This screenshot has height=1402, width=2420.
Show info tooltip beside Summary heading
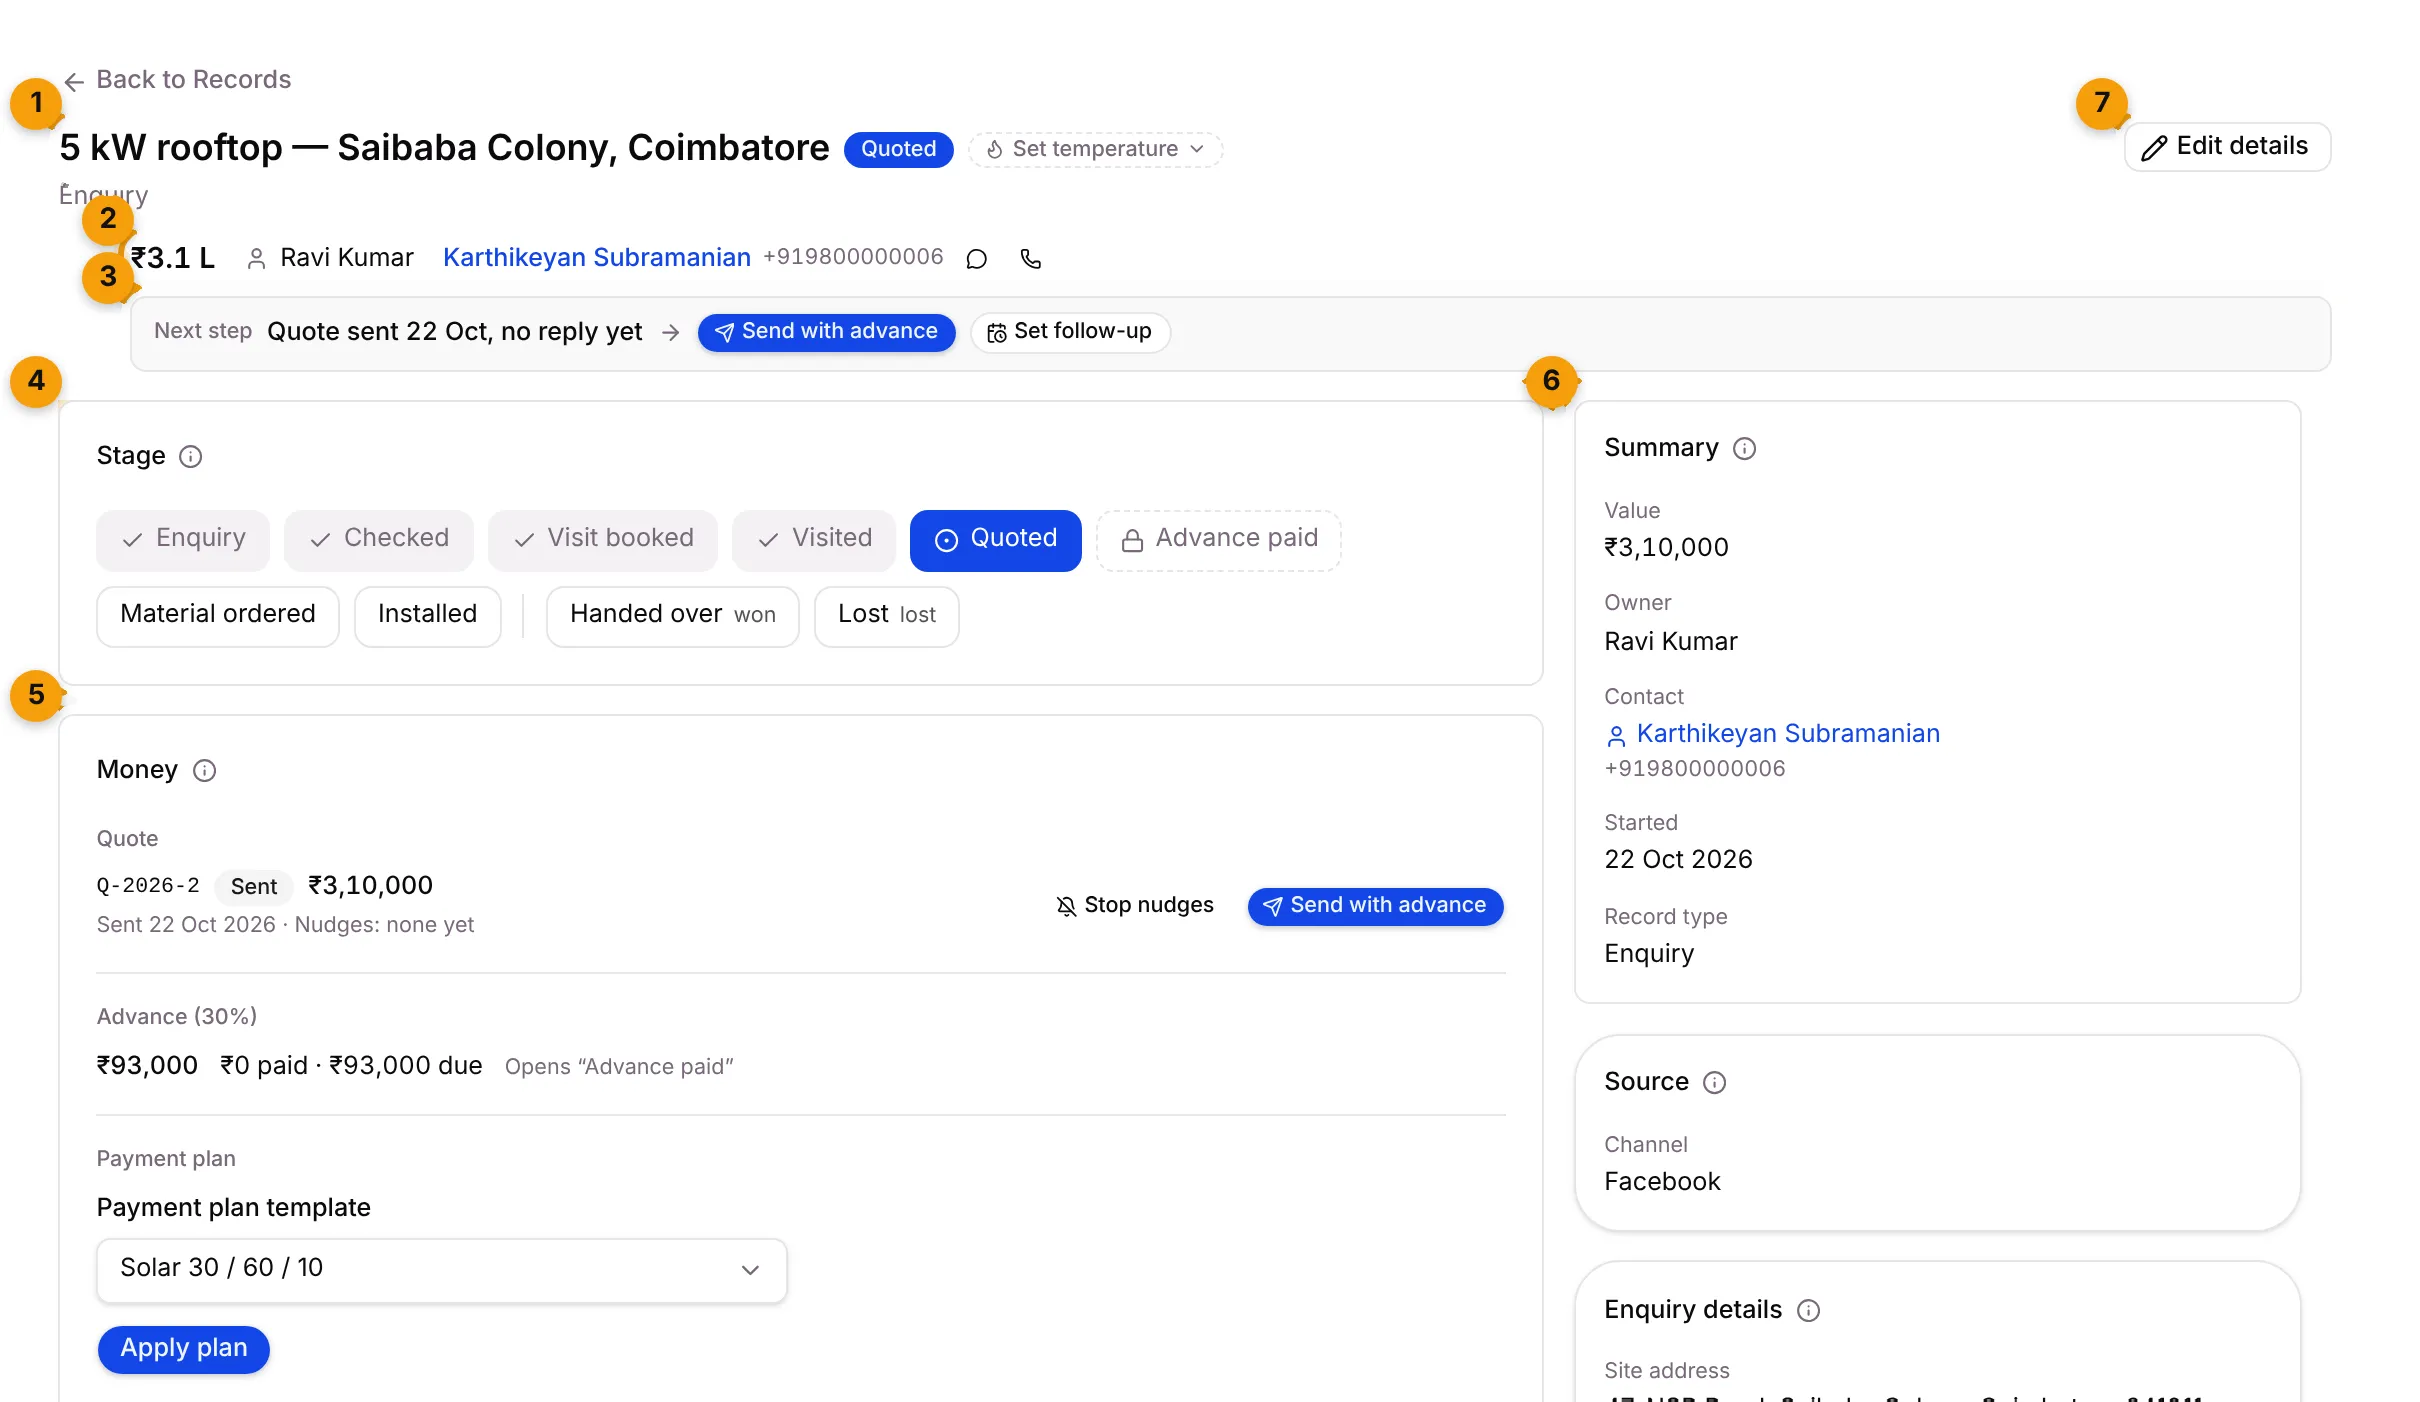click(1744, 449)
